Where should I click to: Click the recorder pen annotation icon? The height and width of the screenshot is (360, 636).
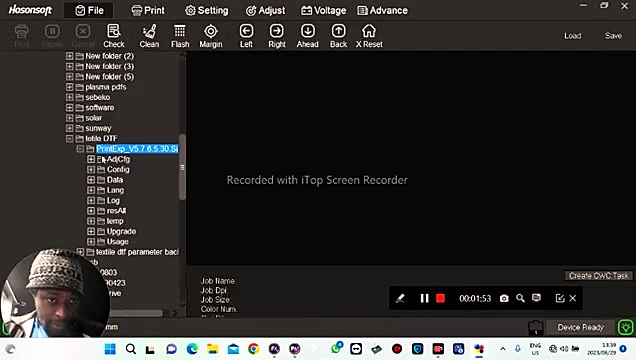(400, 298)
